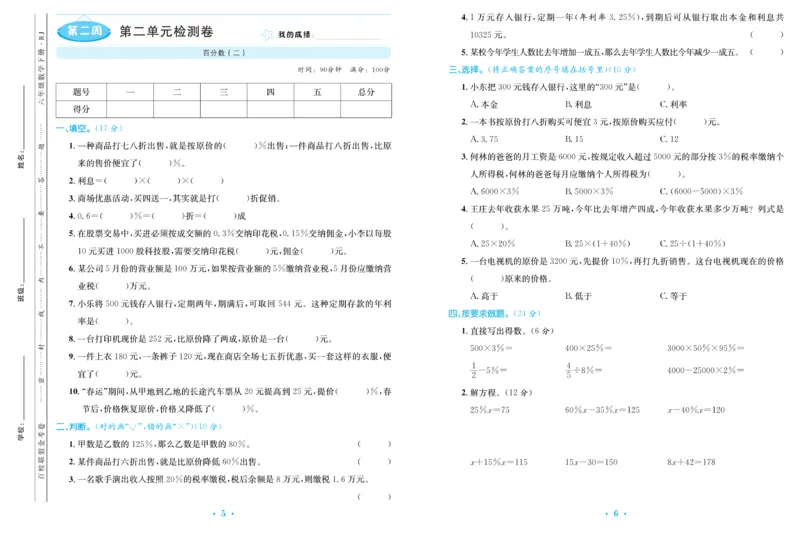Click subheading 2. 解方程。(12分)
The image size is (800, 534).
click(497, 392)
